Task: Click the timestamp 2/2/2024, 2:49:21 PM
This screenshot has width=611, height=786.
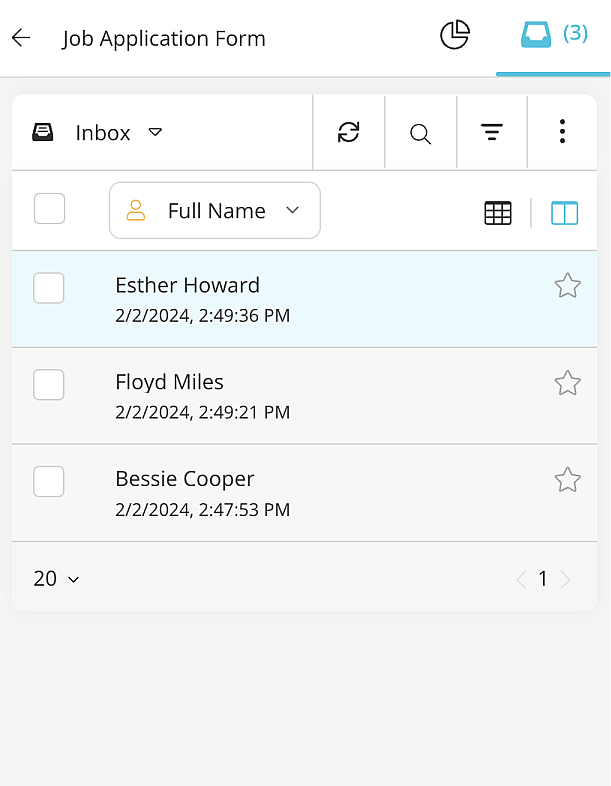Action: [x=202, y=412]
